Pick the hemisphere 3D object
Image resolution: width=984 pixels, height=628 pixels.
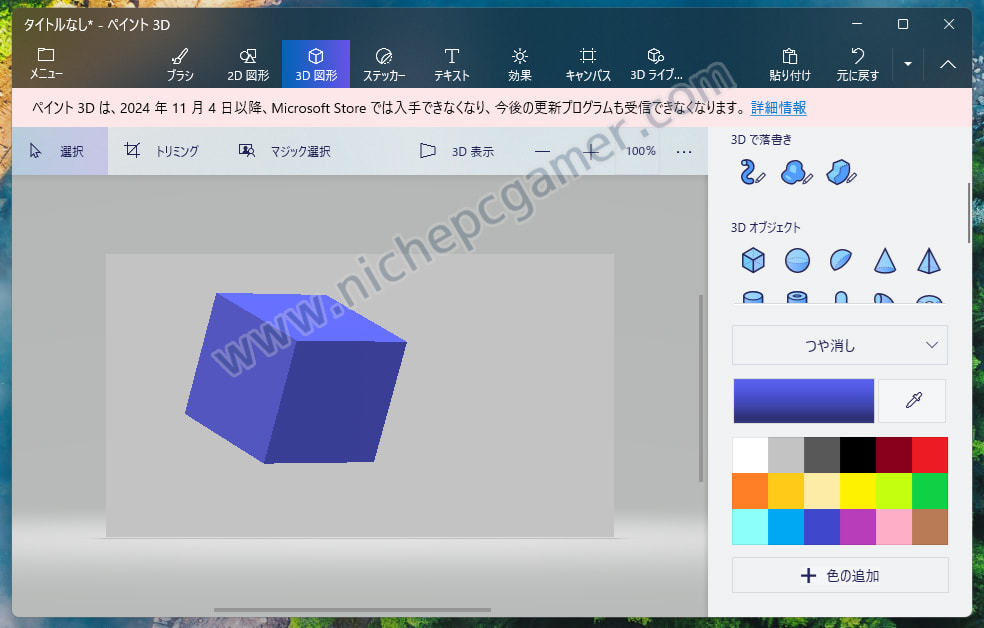tap(841, 260)
